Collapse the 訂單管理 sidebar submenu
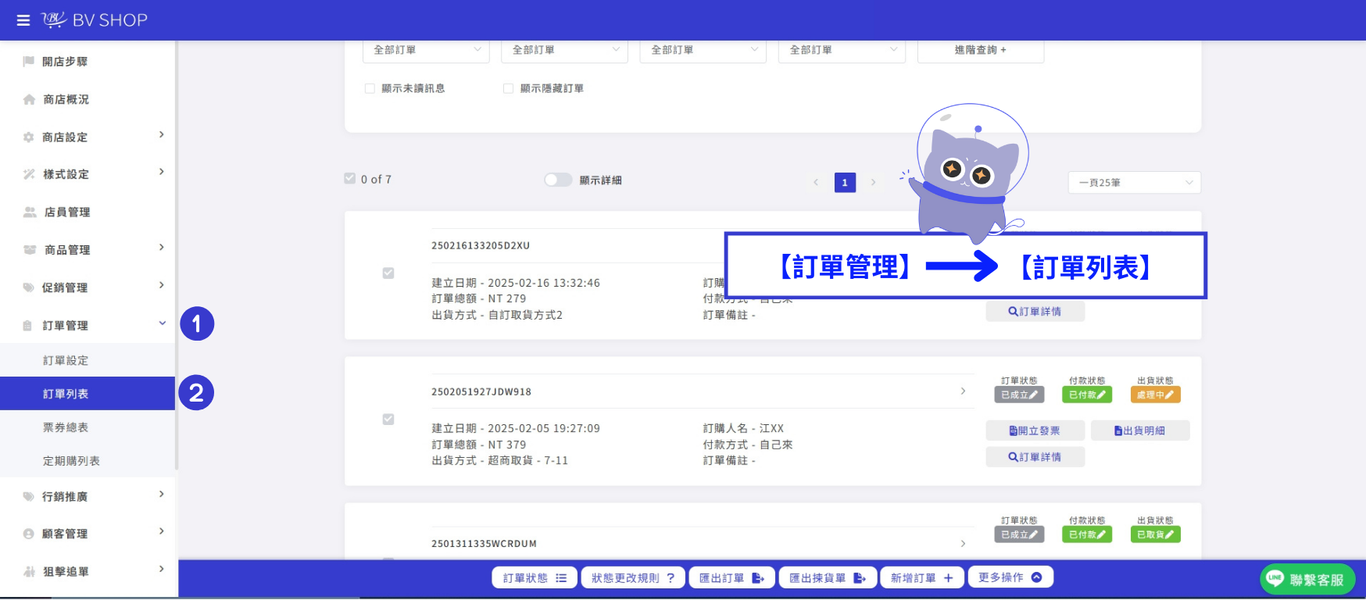This screenshot has width=1366, height=600. [x=162, y=324]
